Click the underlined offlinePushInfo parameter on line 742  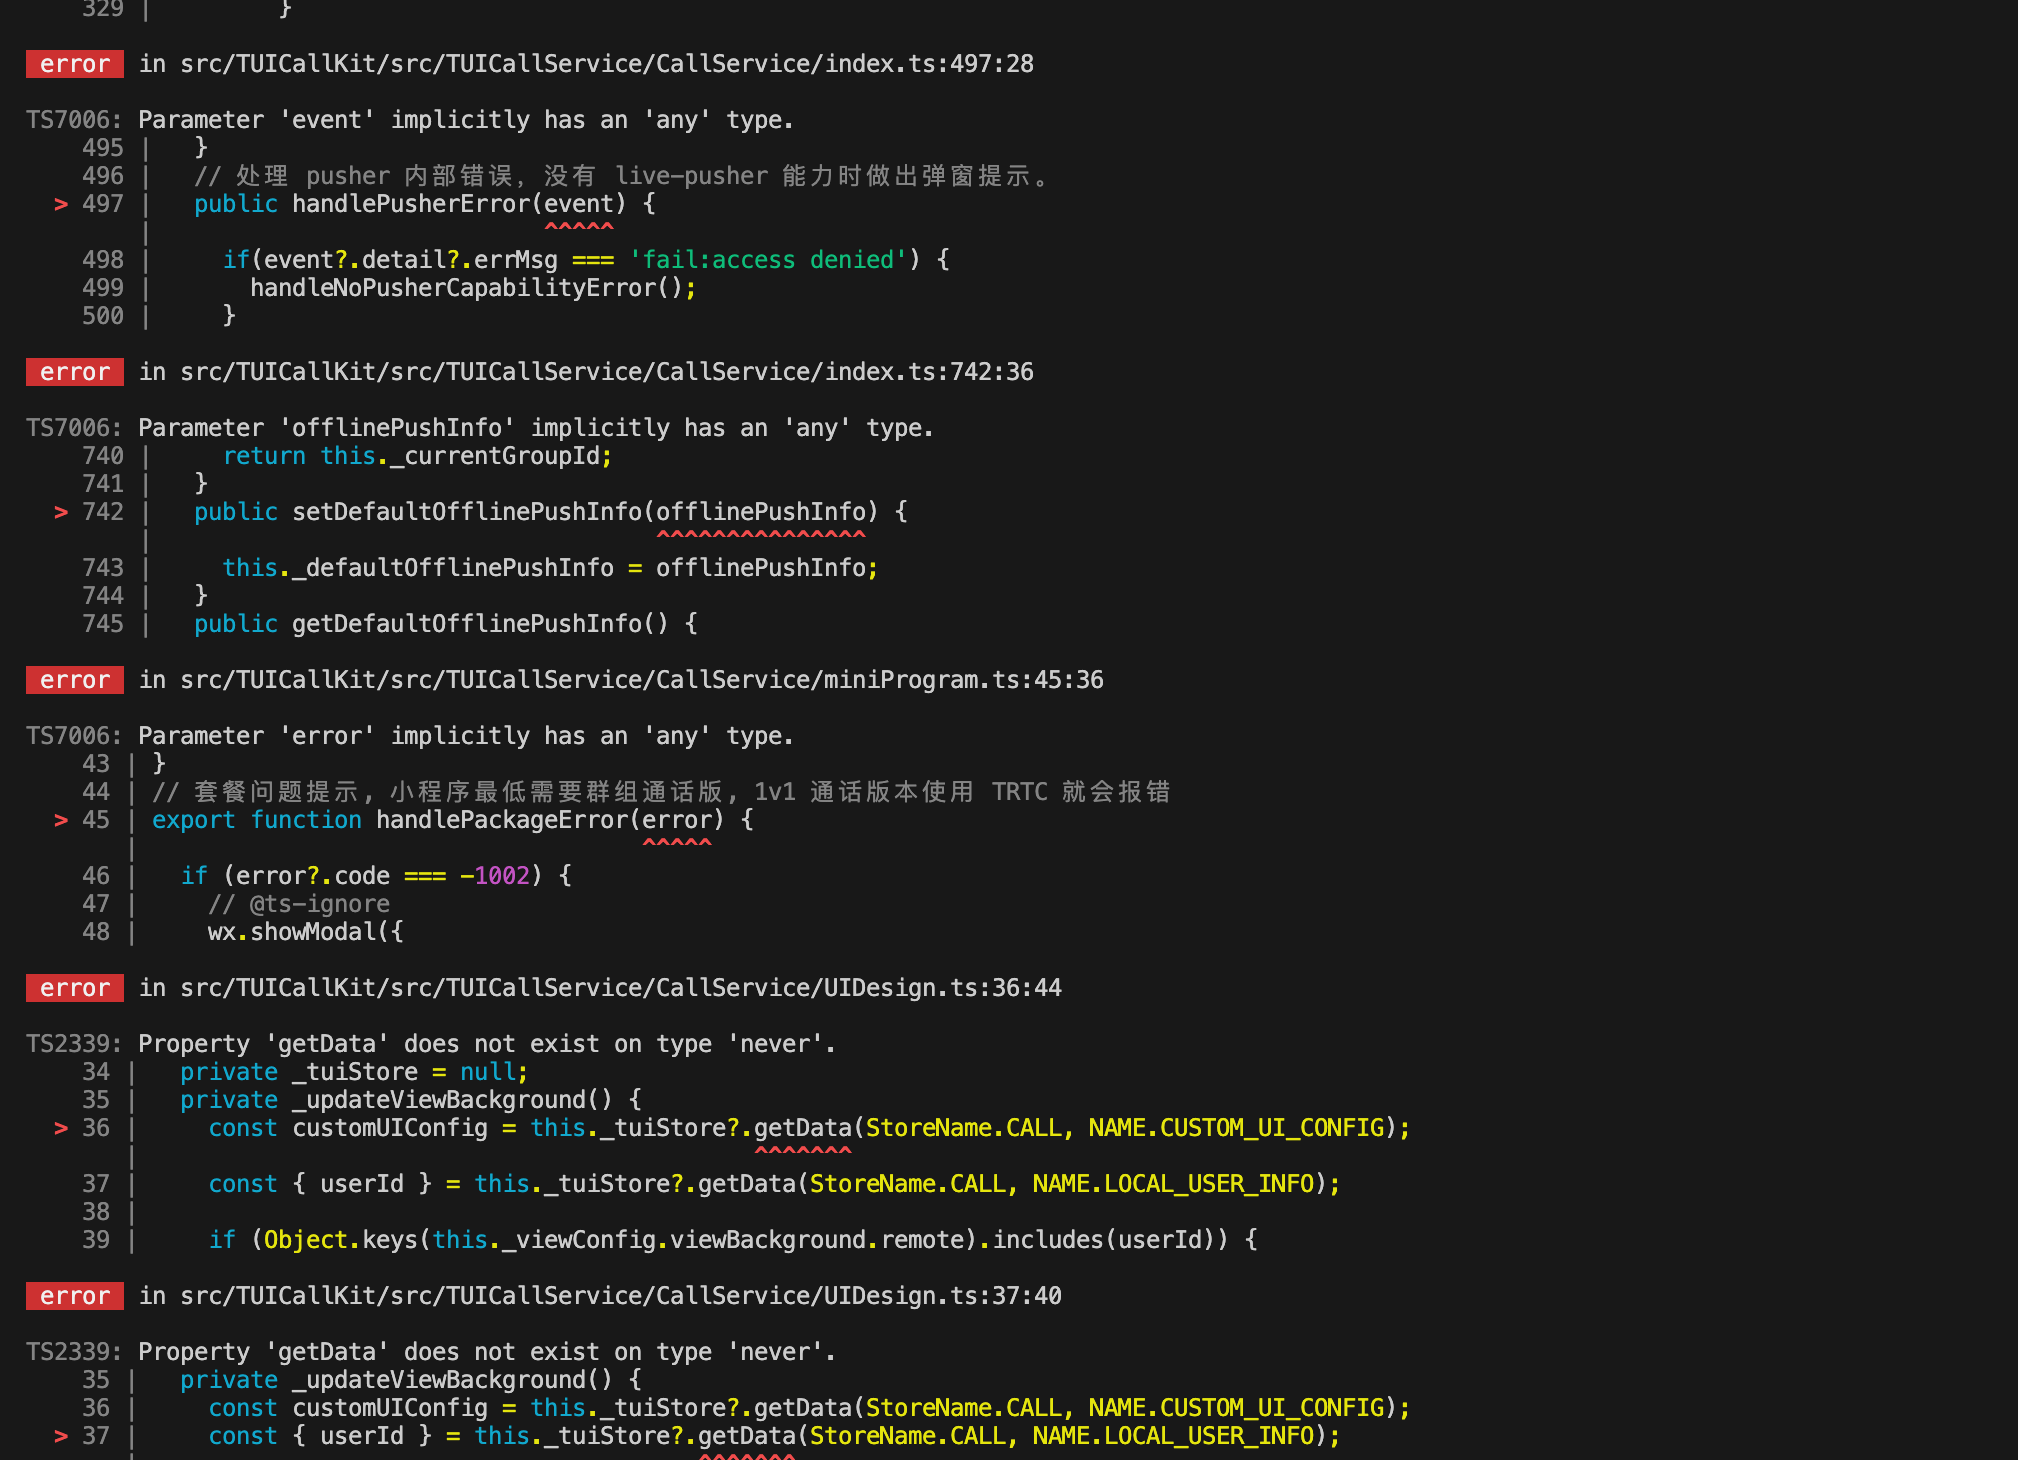(761, 512)
